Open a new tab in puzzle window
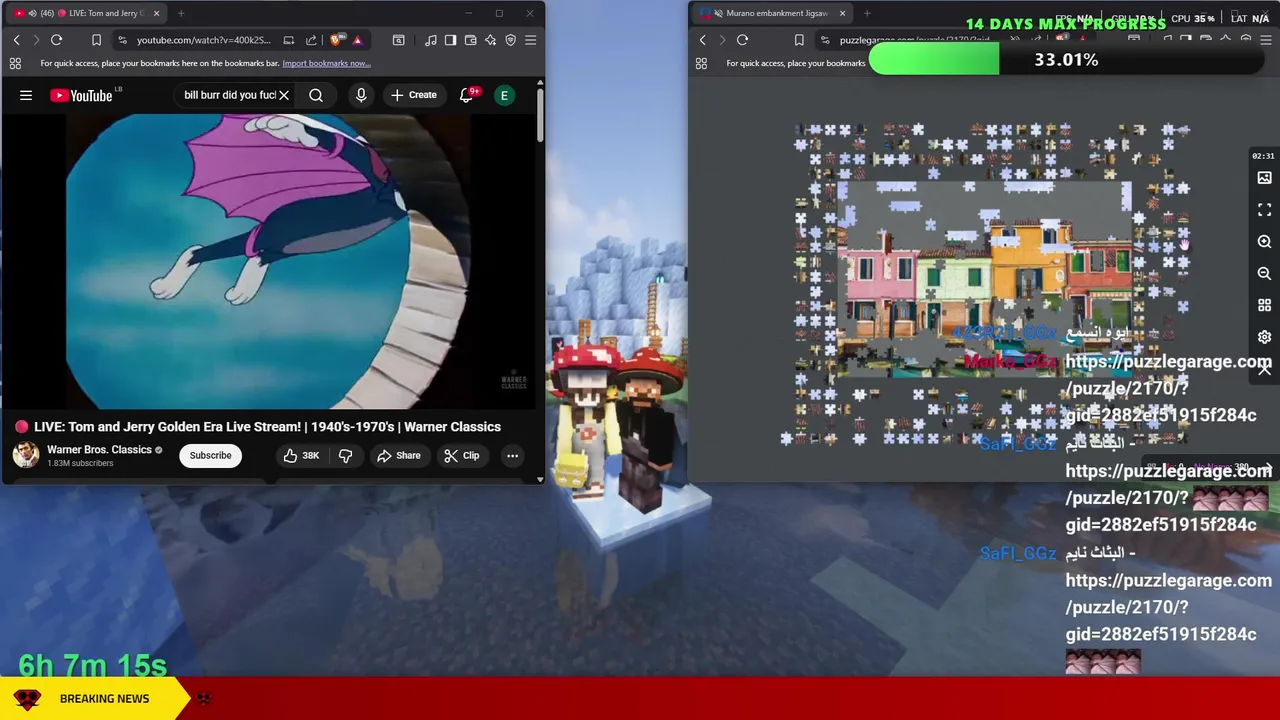Viewport: 1280px width, 720px height. coord(867,13)
